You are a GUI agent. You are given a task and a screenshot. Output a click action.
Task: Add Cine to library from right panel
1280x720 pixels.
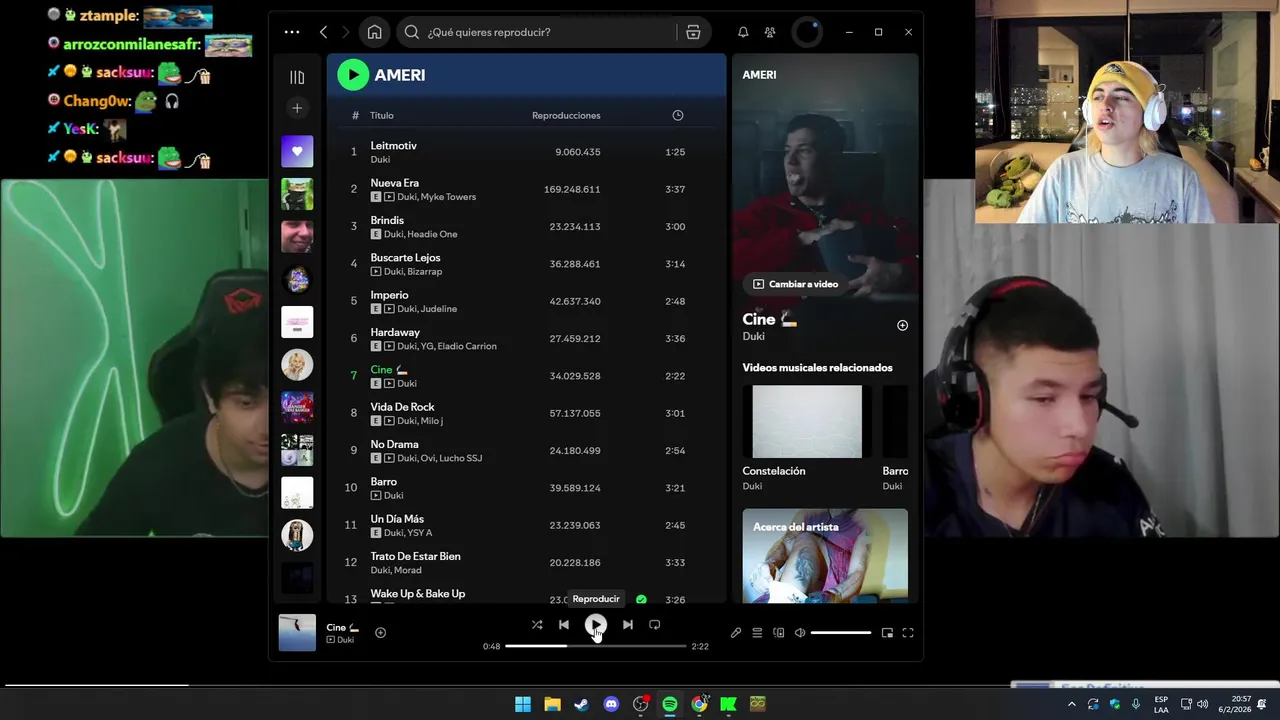click(902, 325)
